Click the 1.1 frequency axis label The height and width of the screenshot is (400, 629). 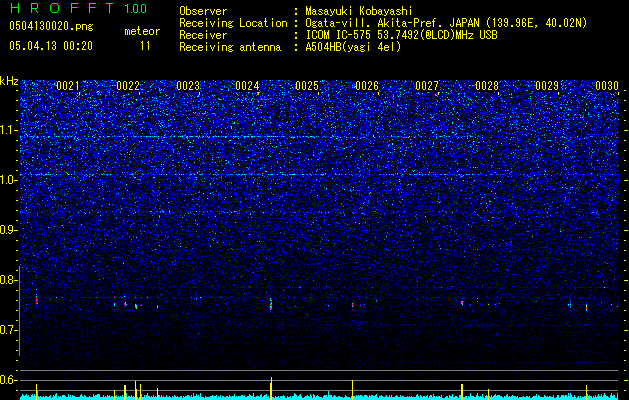[x=9, y=130]
